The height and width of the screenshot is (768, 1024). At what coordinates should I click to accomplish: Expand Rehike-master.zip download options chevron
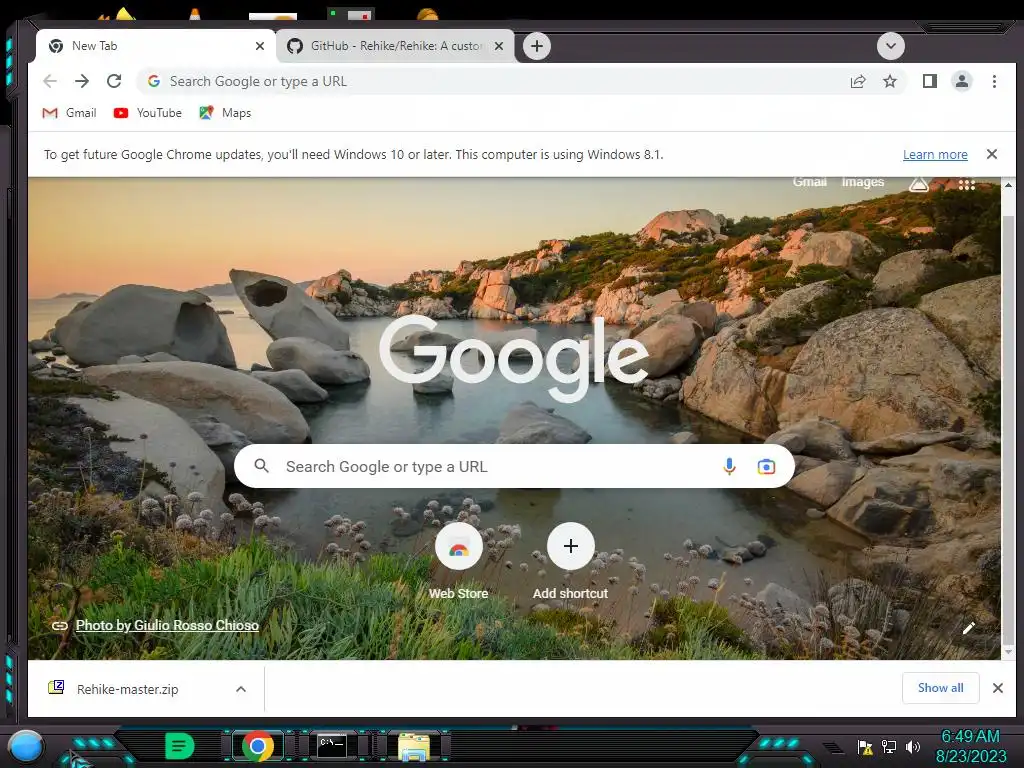(241, 689)
